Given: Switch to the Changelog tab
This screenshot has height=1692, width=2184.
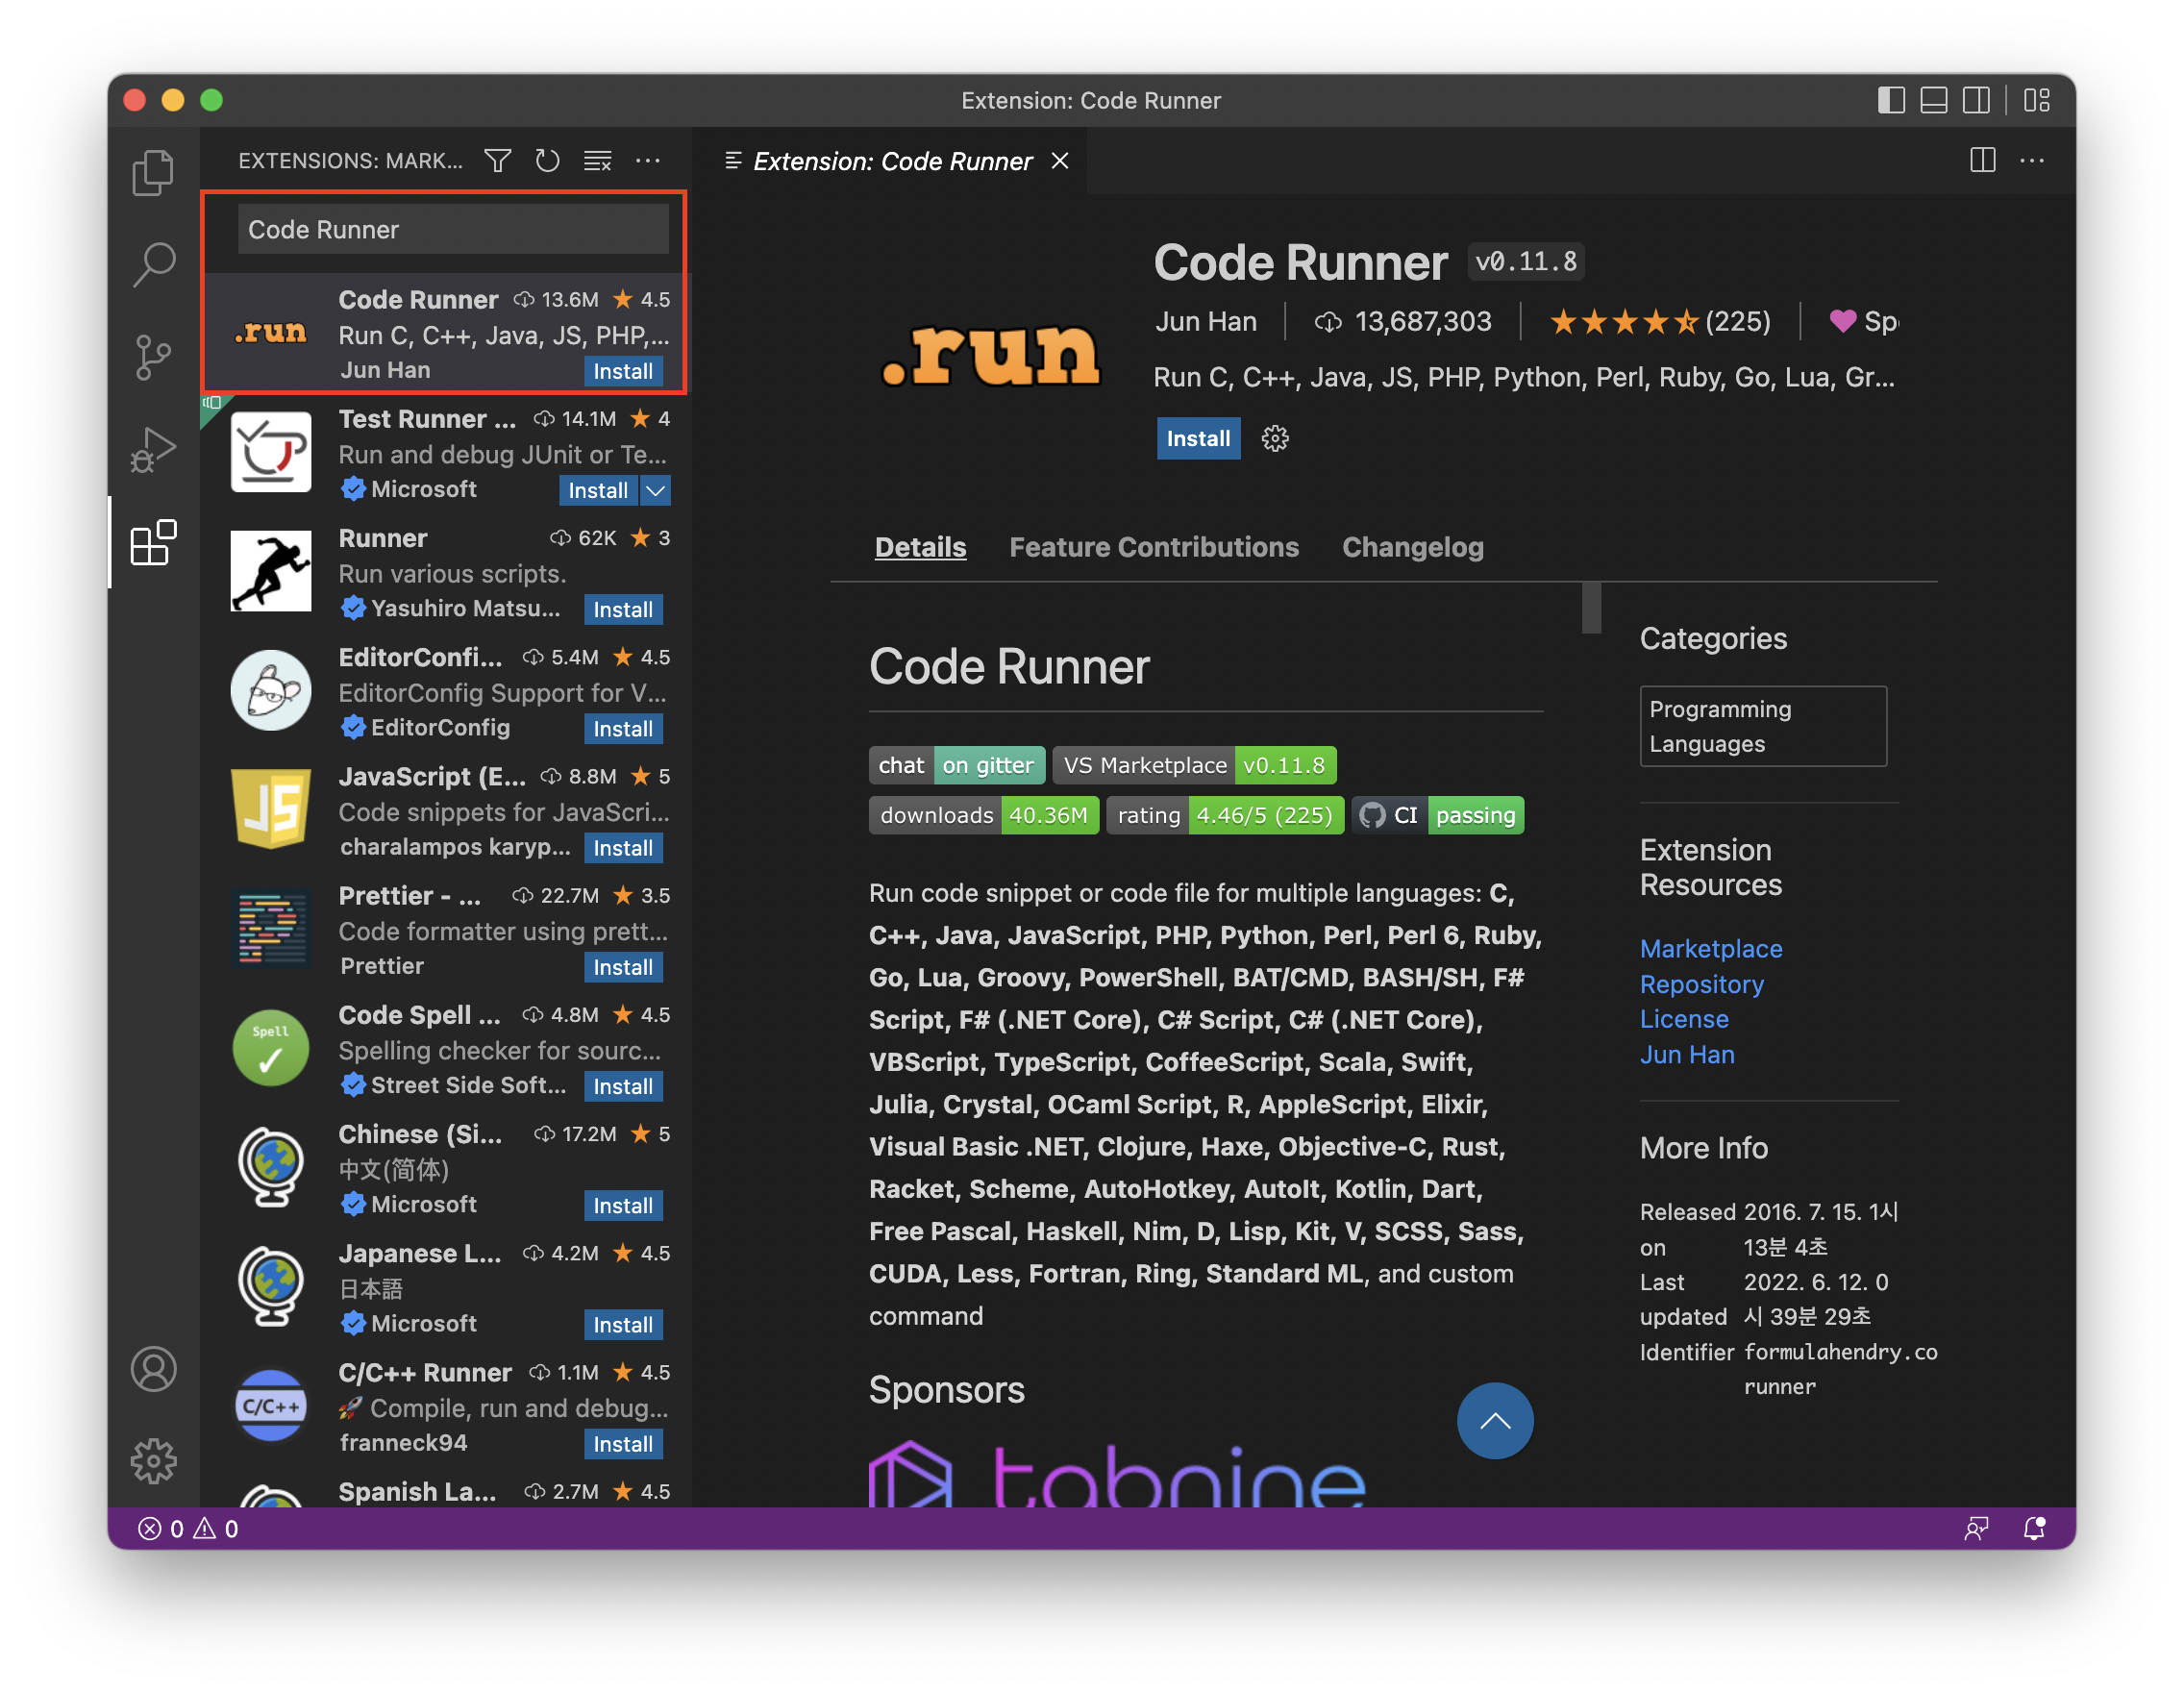Looking at the screenshot, I should (1412, 547).
